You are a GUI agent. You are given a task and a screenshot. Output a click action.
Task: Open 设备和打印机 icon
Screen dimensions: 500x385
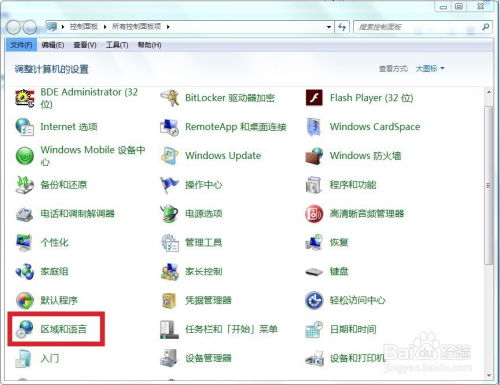point(314,358)
